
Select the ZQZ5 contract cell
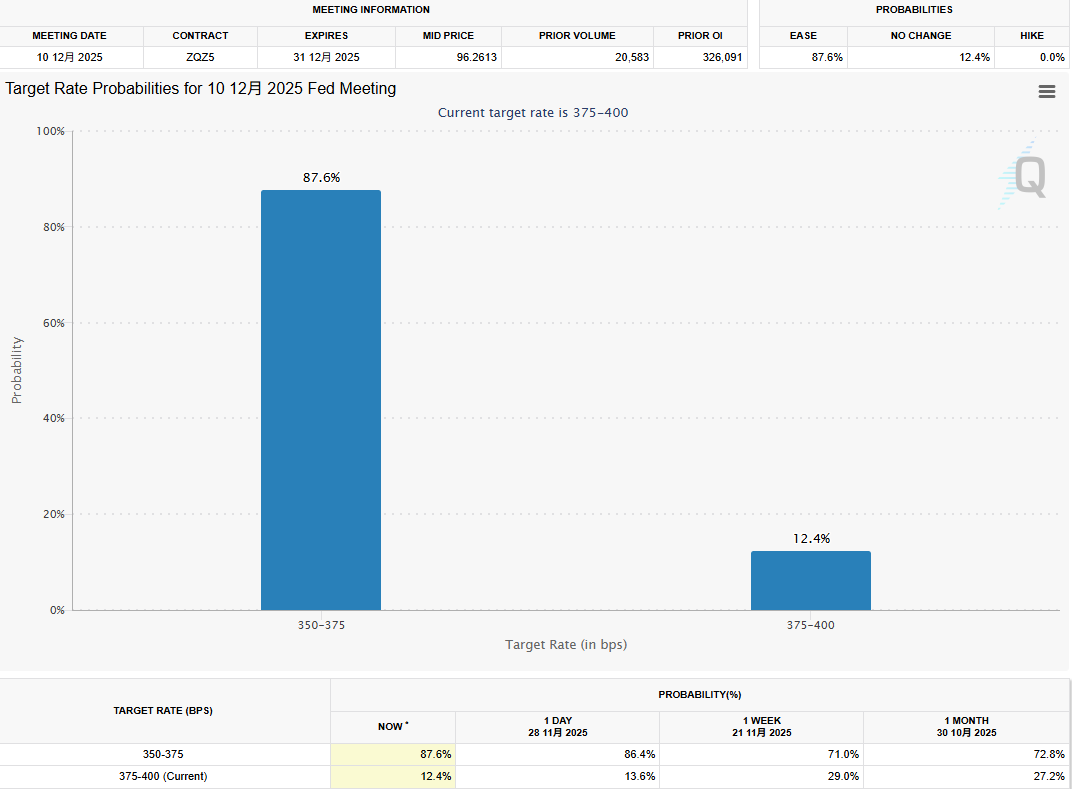tap(200, 58)
